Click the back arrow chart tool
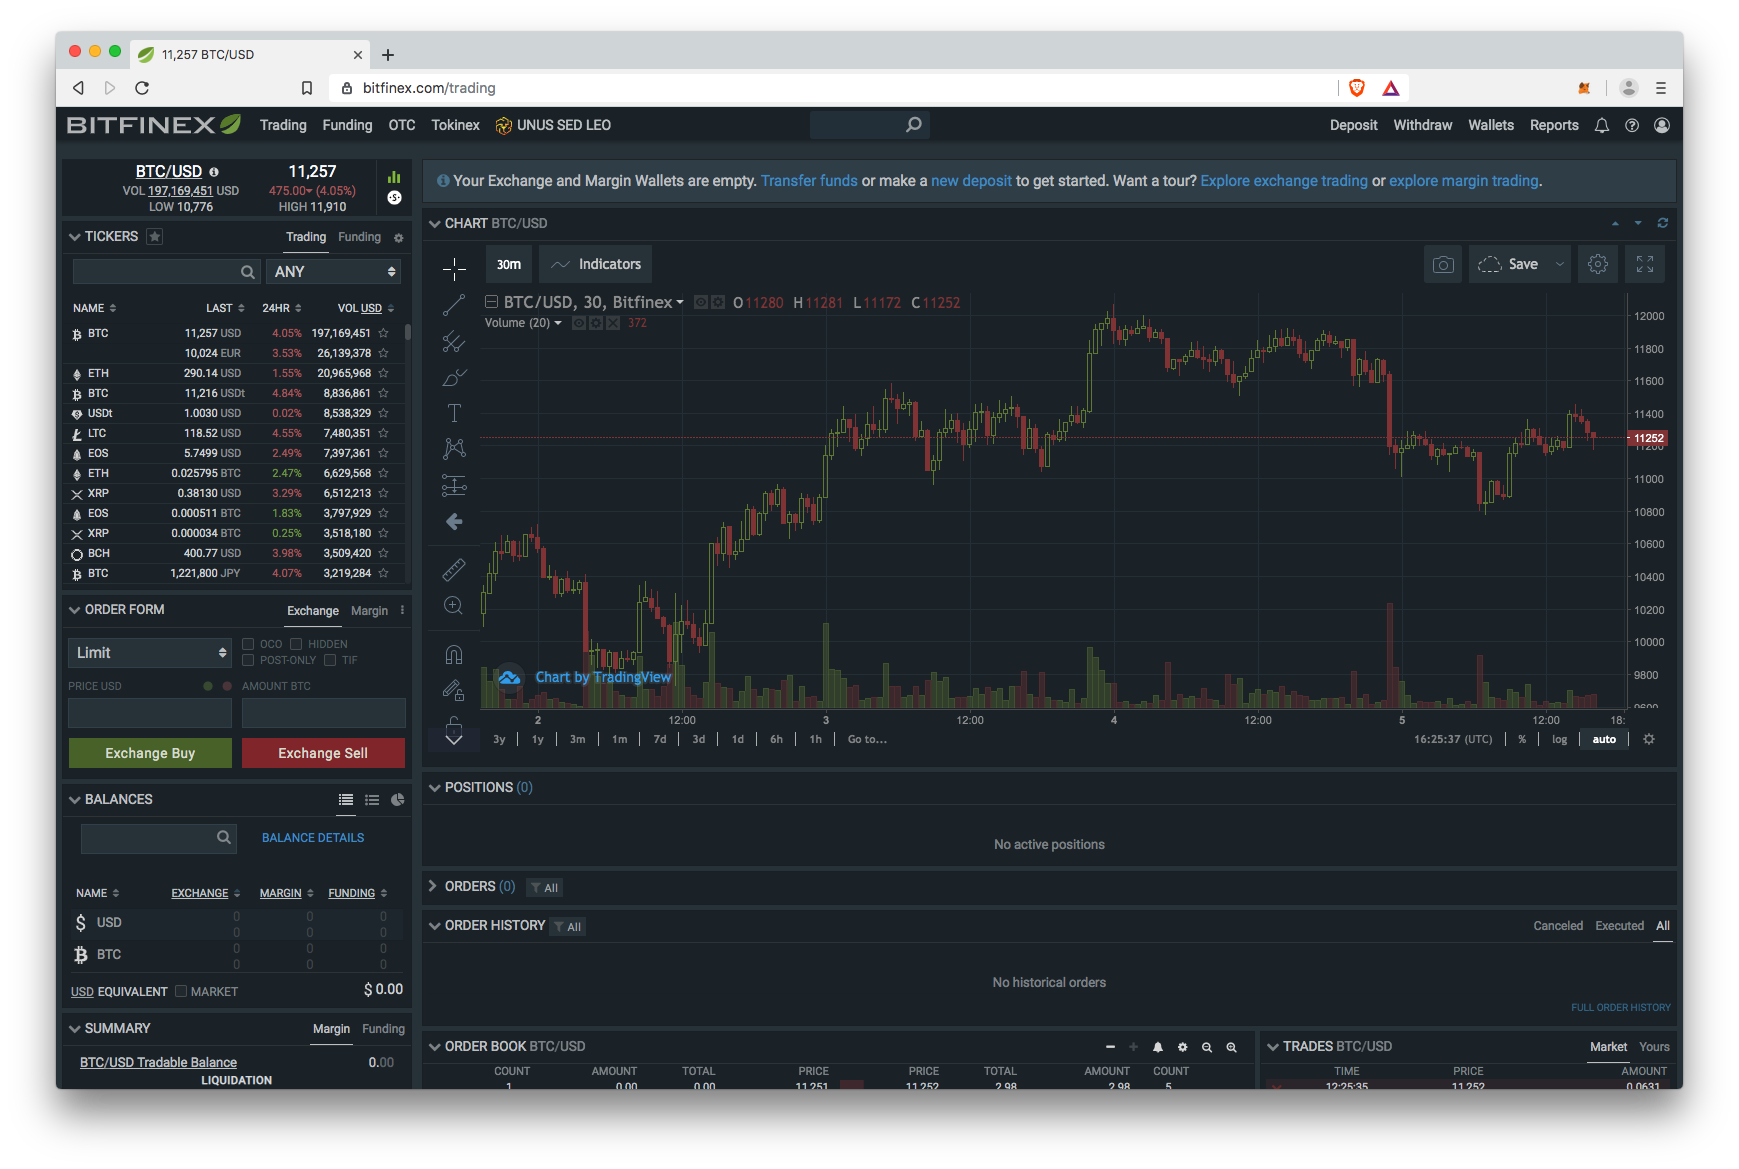 pos(454,522)
